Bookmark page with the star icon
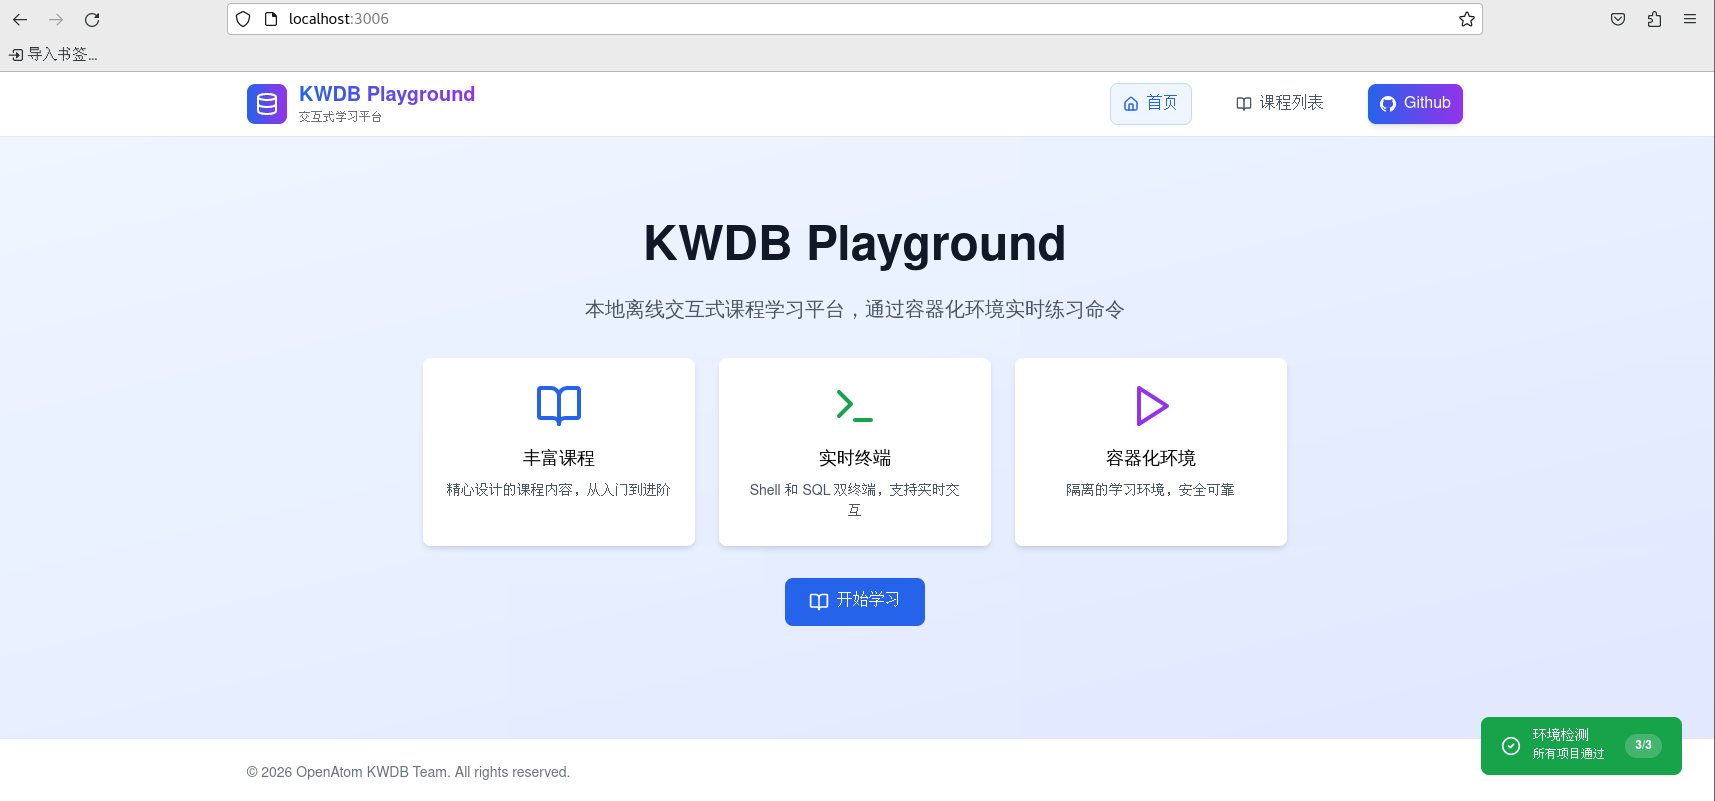This screenshot has width=1715, height=801. click(1466, 19)
